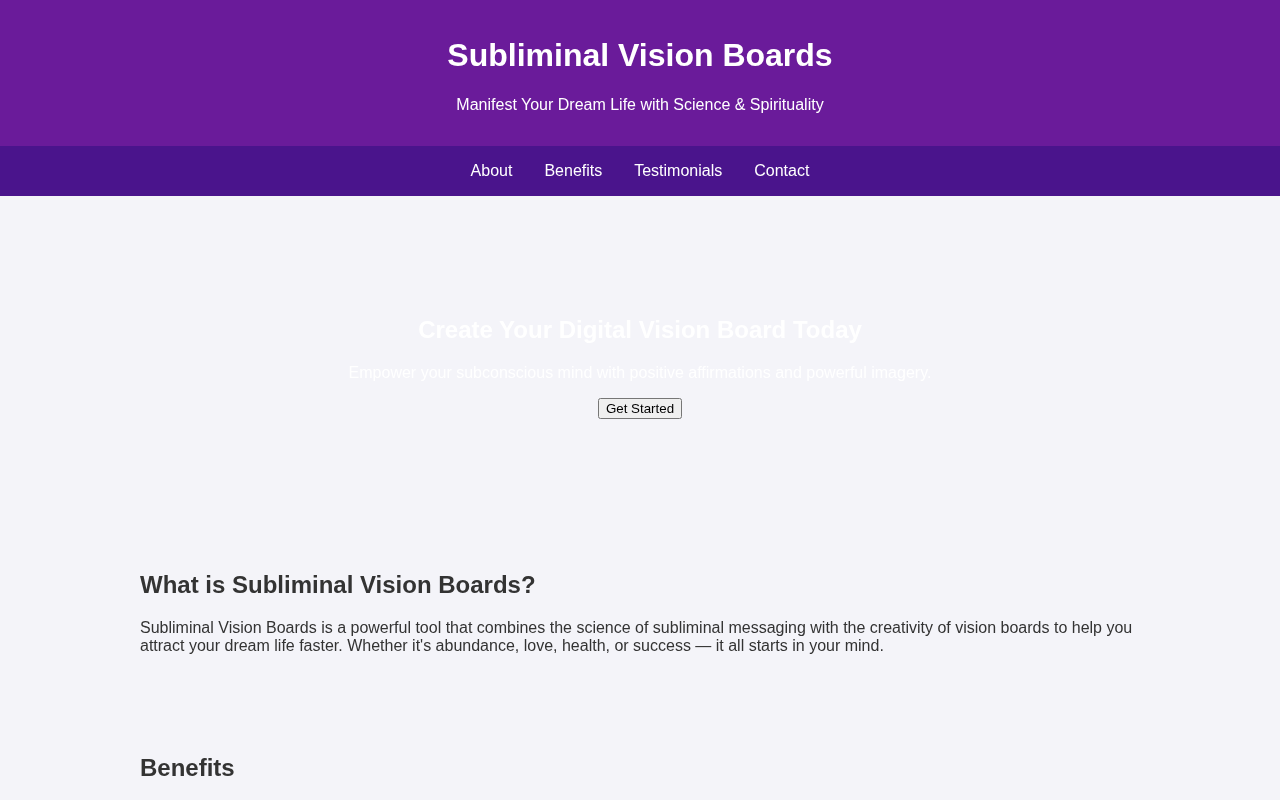
Task: Click the phrase powerful imagery in the hero subtext
Action: [x=868, y=373]
